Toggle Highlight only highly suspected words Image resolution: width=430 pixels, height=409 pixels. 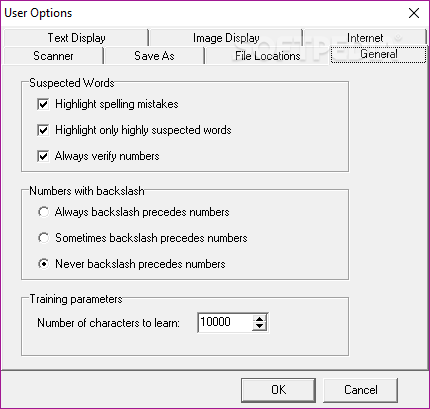[43, 130]
